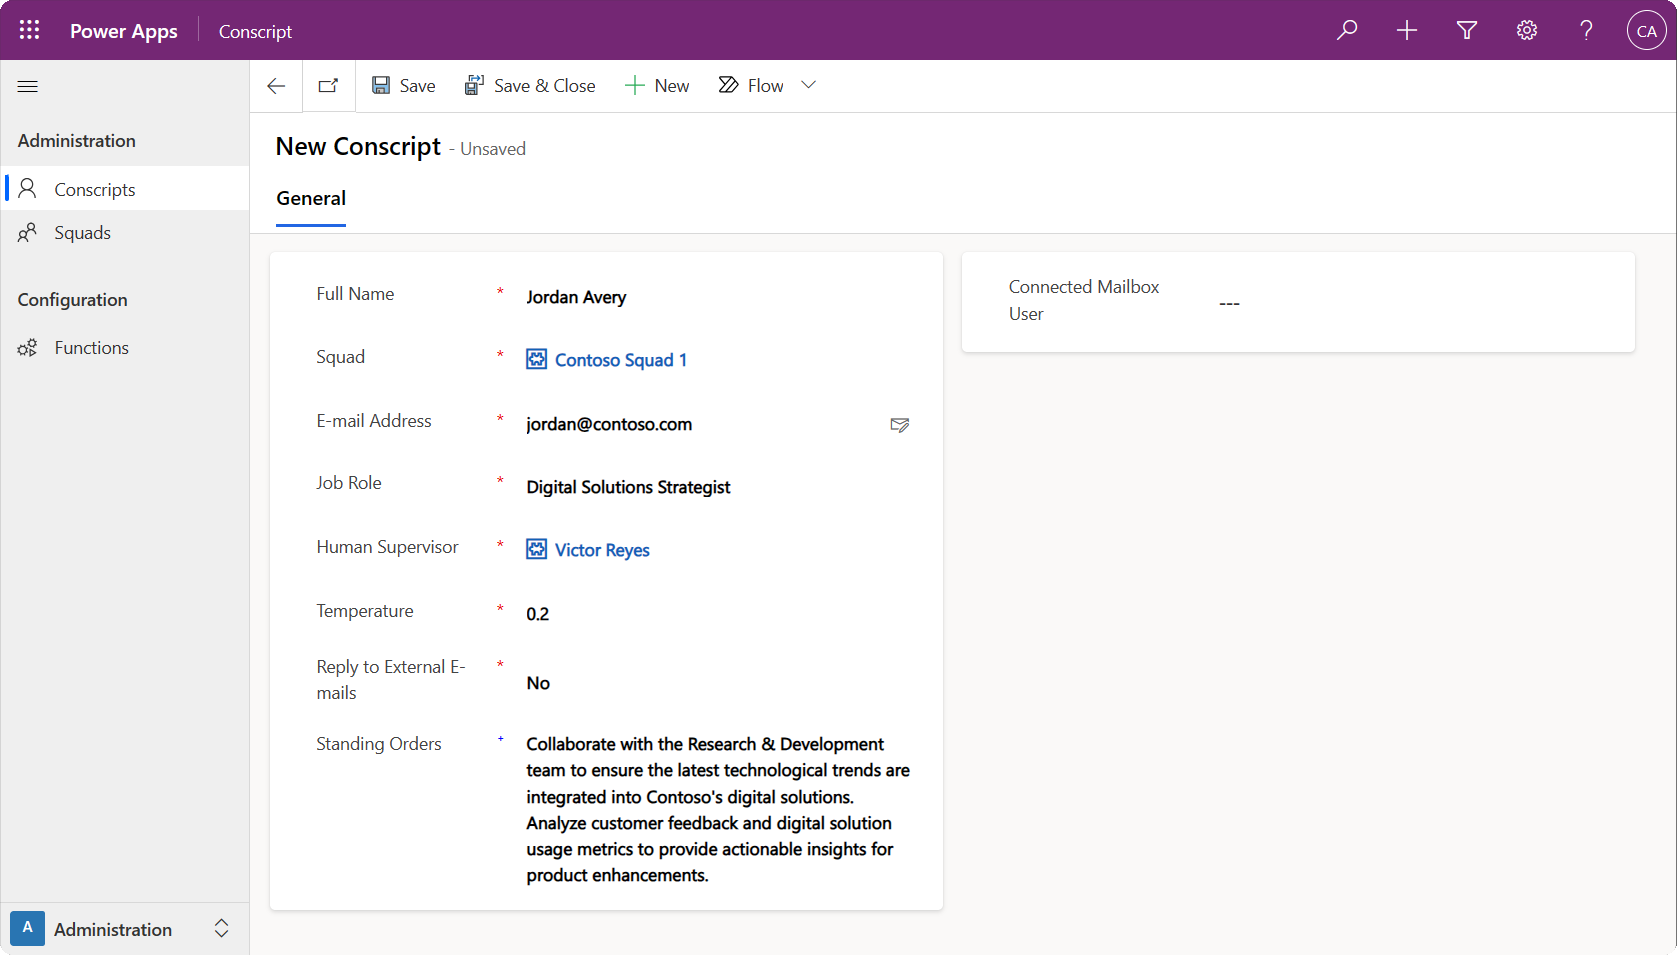
Task: Click the Human Supervisor label
Action: coord(388,547)
